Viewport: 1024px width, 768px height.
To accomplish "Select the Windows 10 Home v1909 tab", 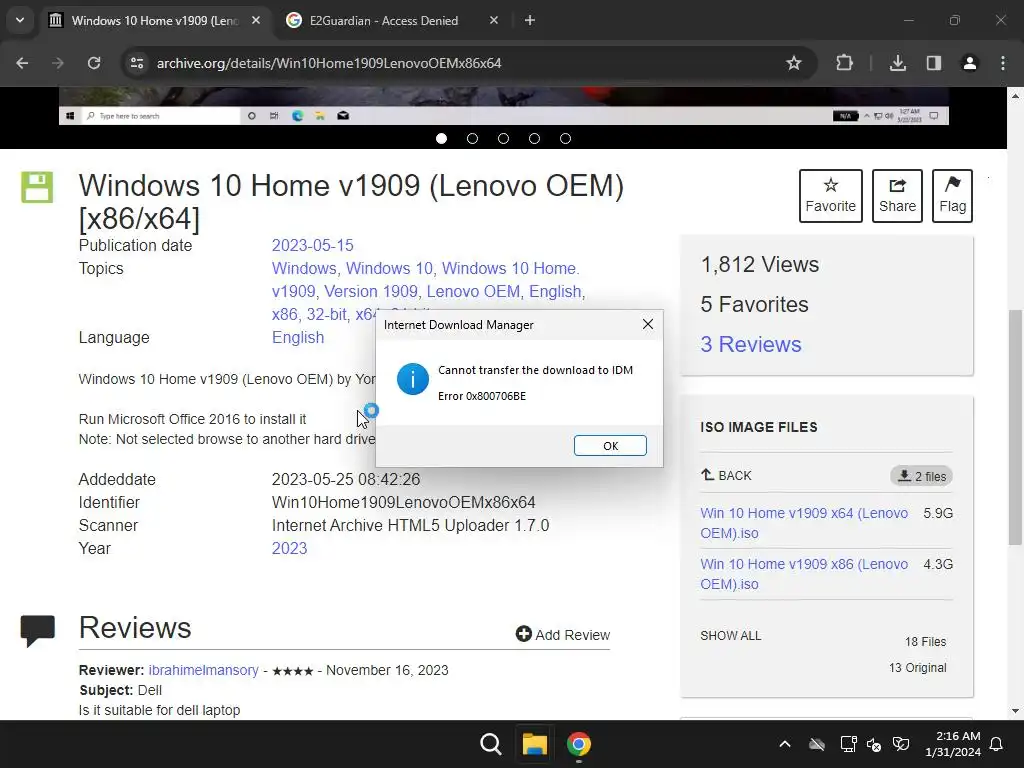I will coord(155,20).
